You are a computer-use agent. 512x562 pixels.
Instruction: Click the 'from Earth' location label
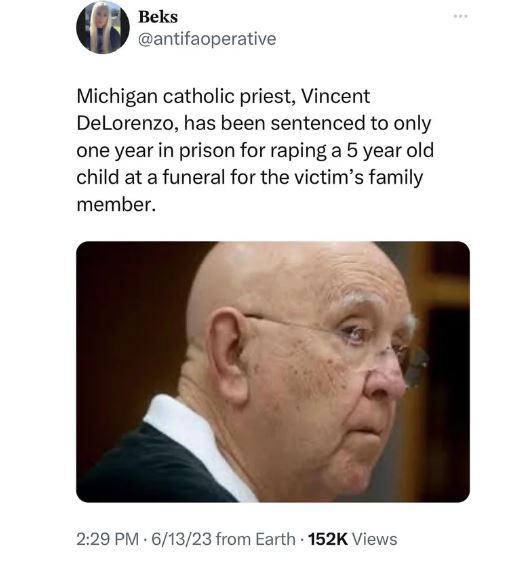pyautogui.click(x=256, y=539)
